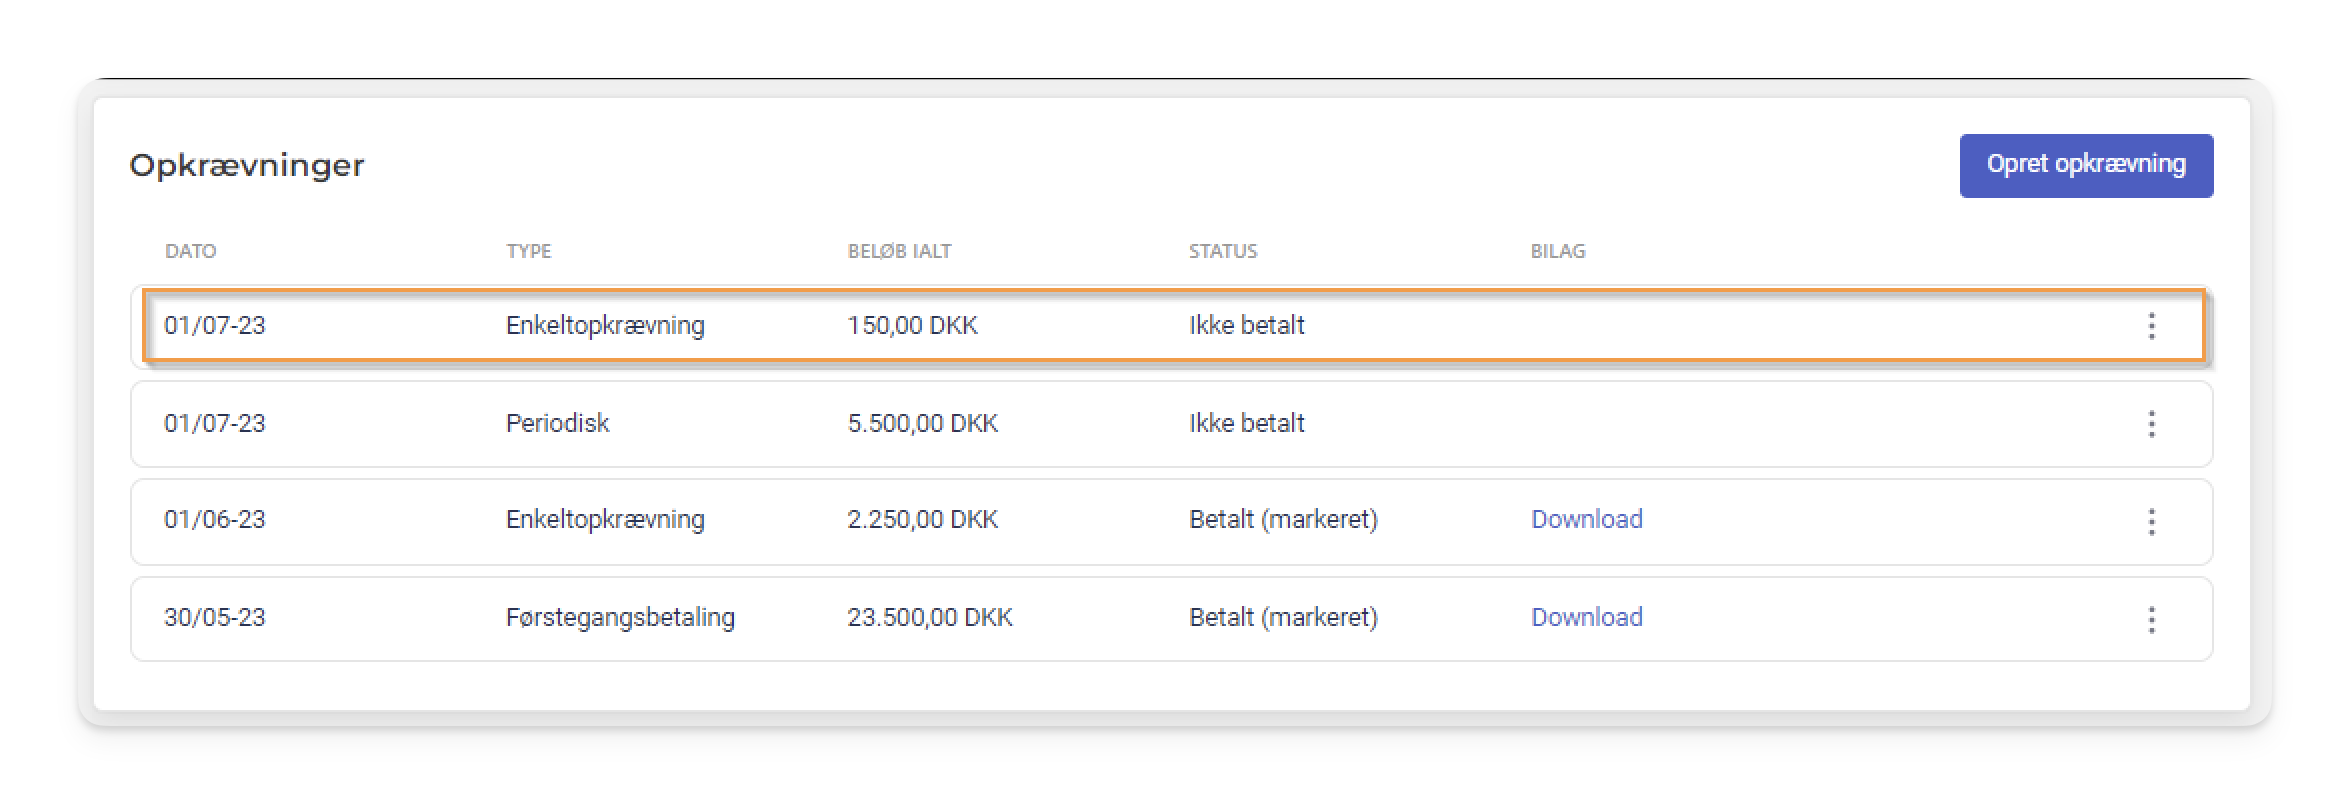
Task: Click the Førstegangsbetaling type cell
Action: 620,617
